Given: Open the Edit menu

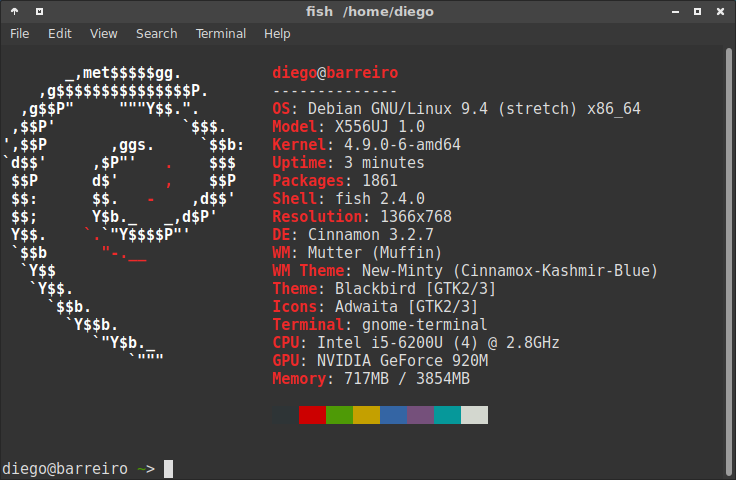Looking at the screenshot, I should pos(60,34).
